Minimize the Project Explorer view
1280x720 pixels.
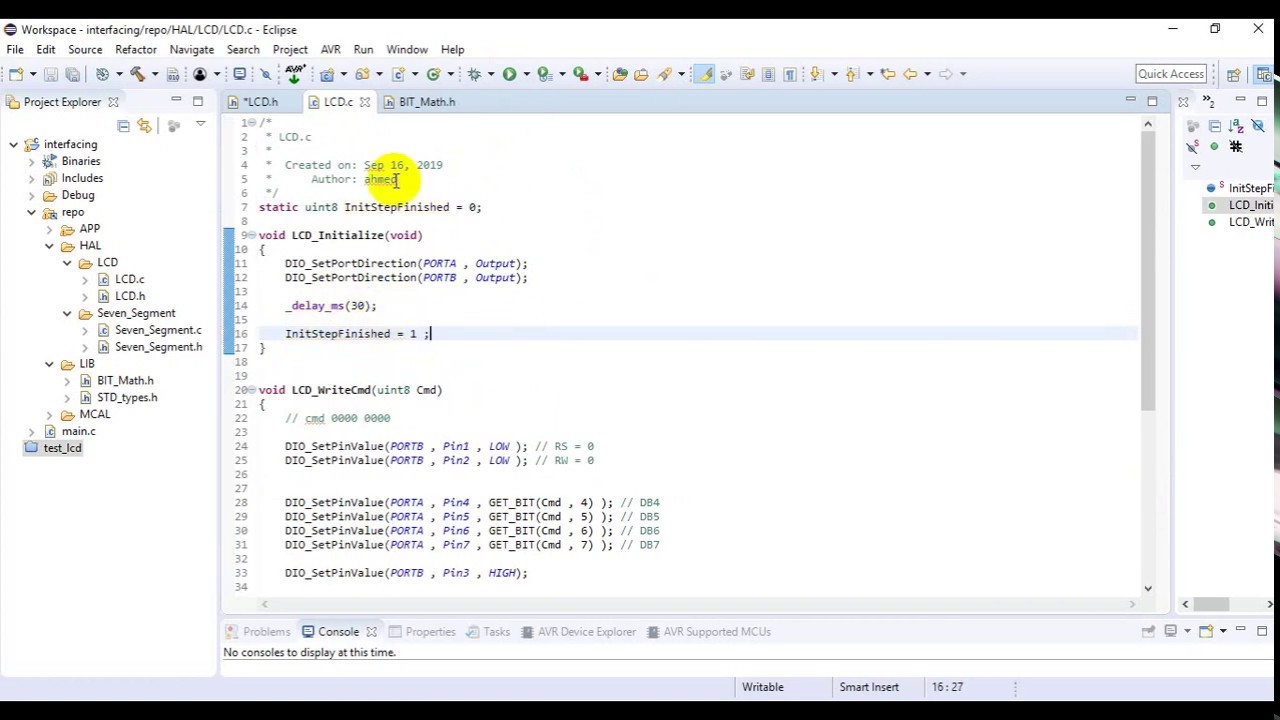pyautogui.click(x=176, y=101)
